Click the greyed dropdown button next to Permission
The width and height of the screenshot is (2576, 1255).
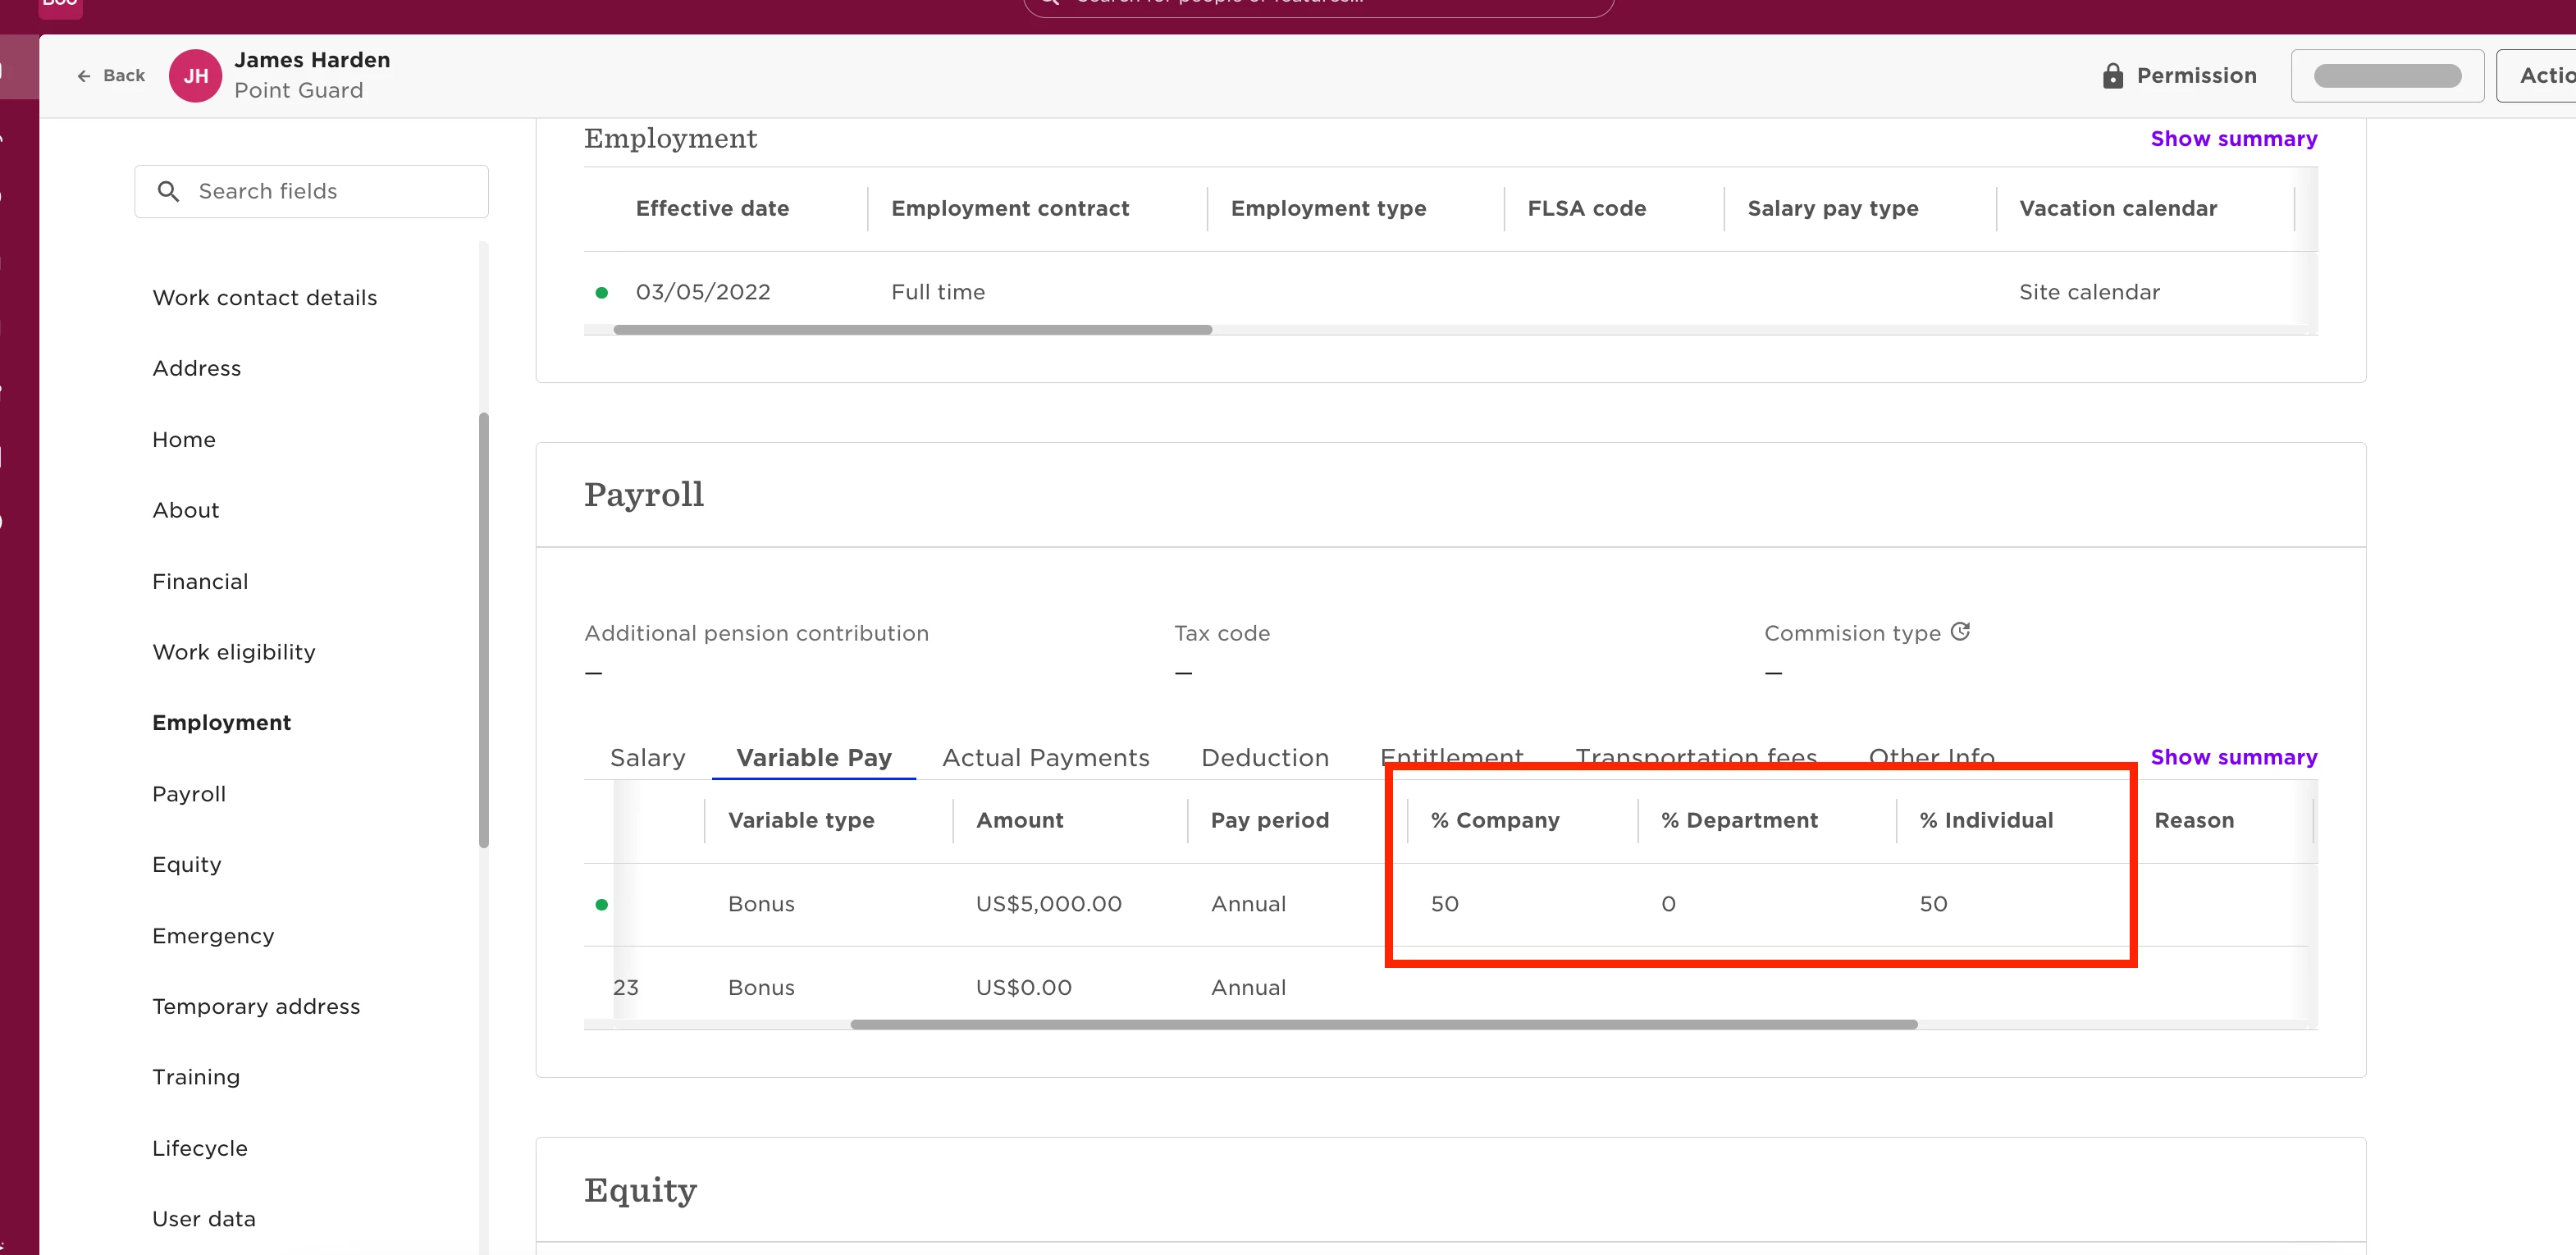click(2387, 76)
